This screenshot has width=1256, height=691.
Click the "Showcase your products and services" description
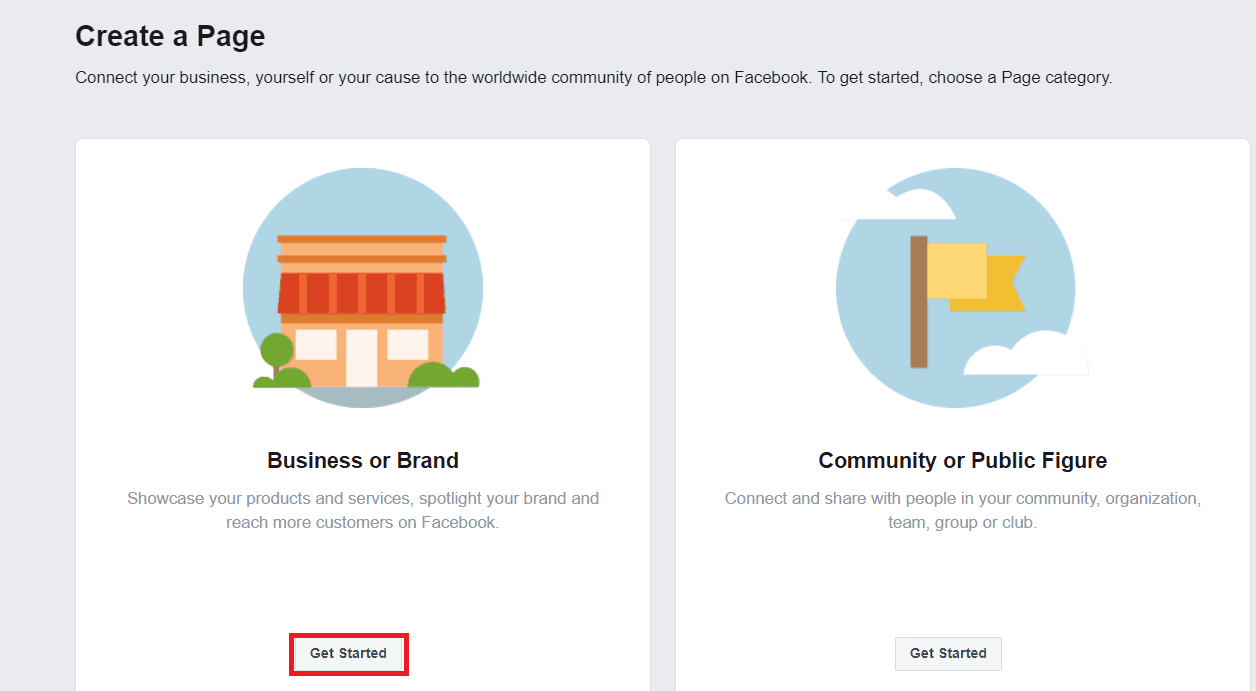[363, 510]
